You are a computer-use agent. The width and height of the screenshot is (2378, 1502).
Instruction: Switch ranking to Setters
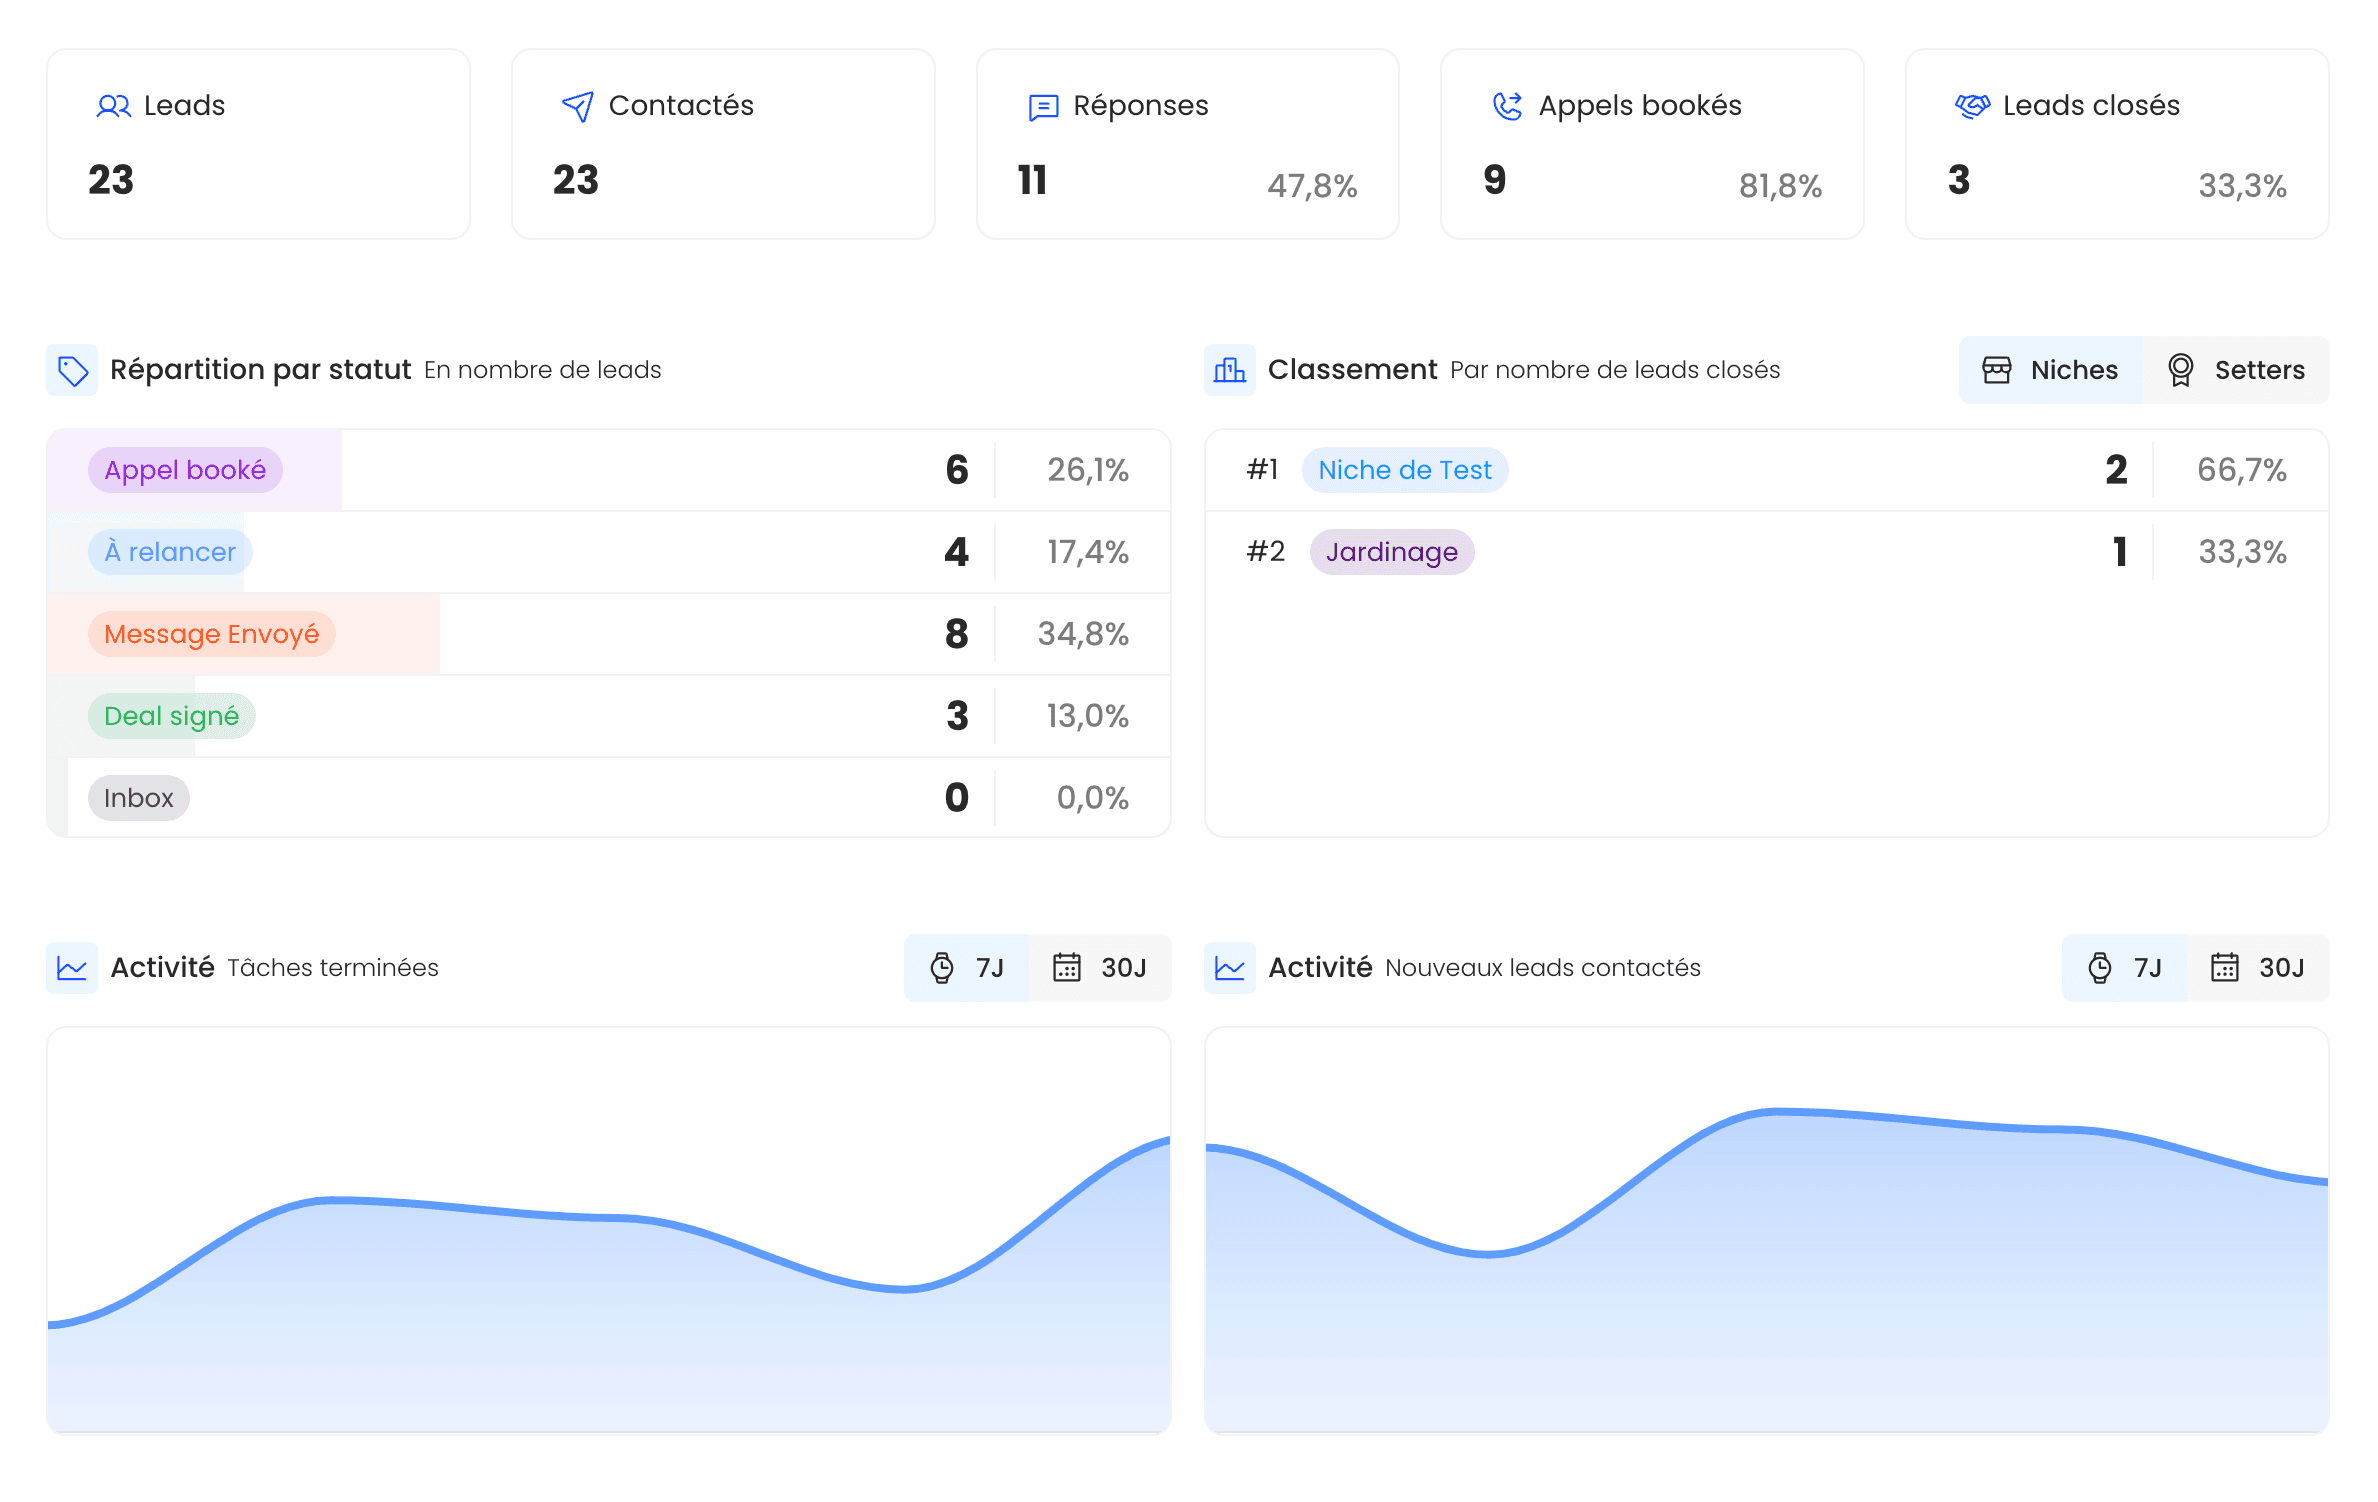point(2236,370)
